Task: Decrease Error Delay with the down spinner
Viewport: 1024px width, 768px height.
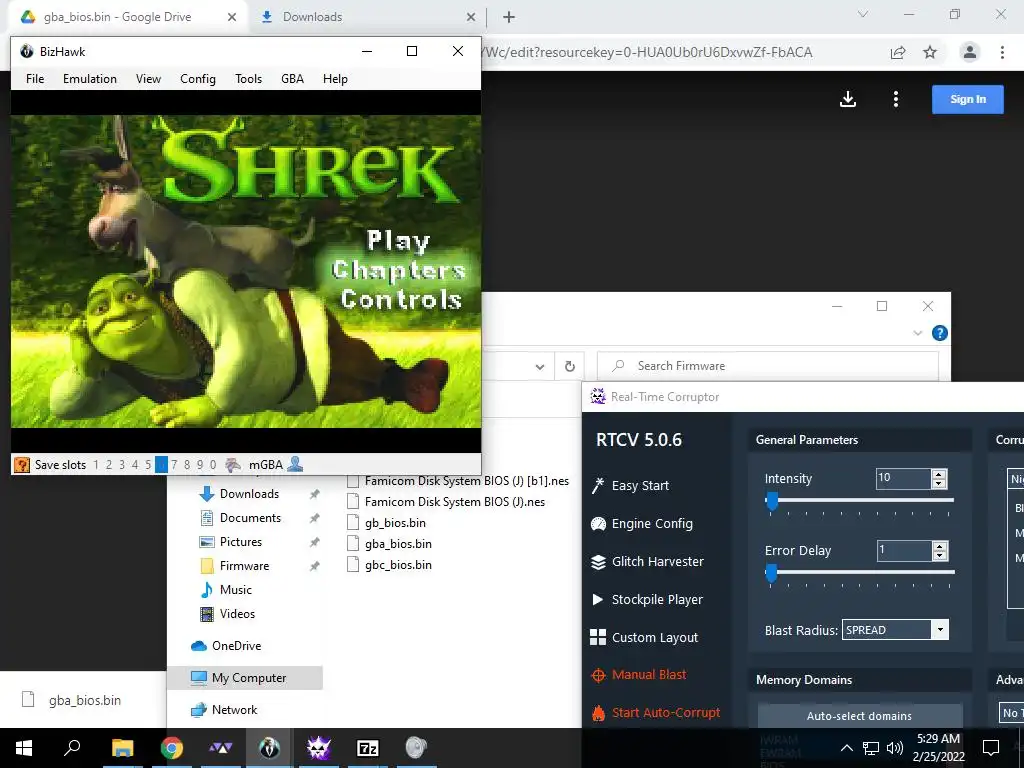Action: [x=940, y=556]
